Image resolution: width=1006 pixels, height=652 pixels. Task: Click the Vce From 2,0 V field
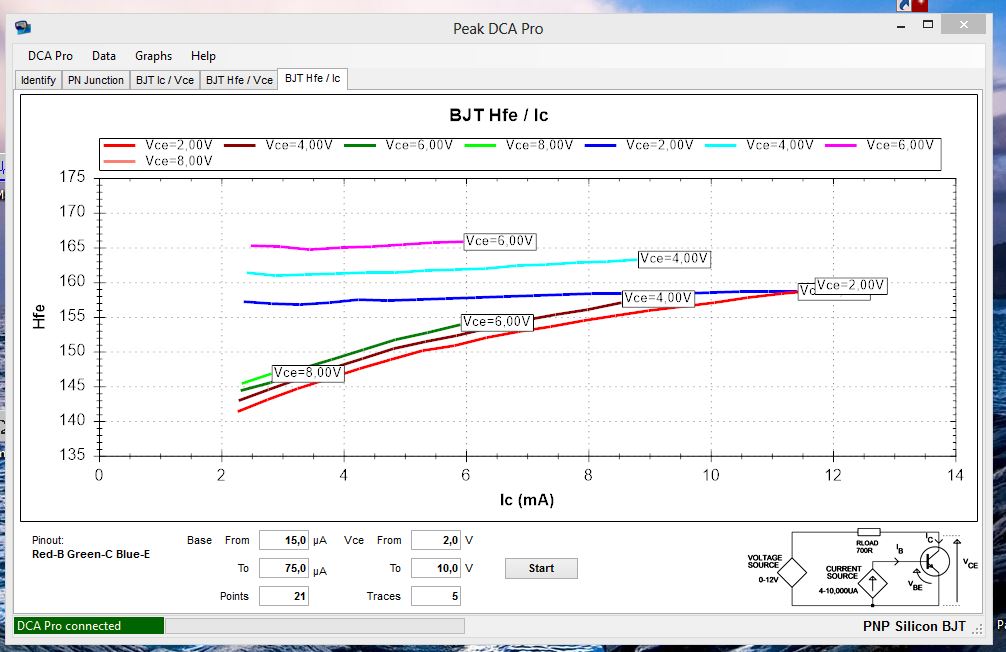pyautogui.click(x=436, y=540)
